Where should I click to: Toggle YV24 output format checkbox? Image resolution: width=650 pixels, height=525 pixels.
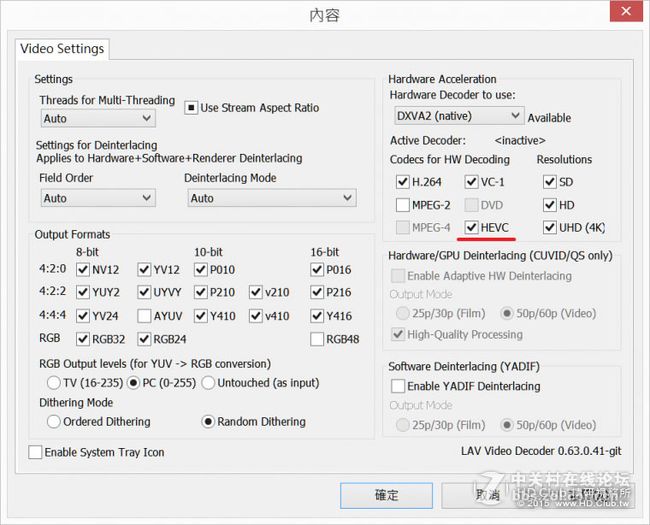[83, 316]
